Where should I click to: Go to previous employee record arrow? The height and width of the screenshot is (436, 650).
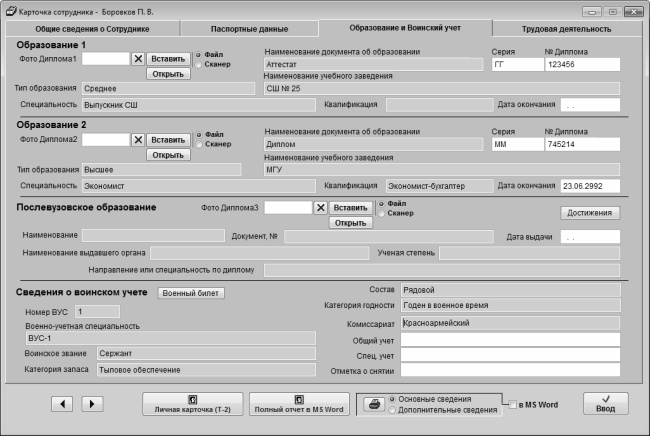point(63,403)
